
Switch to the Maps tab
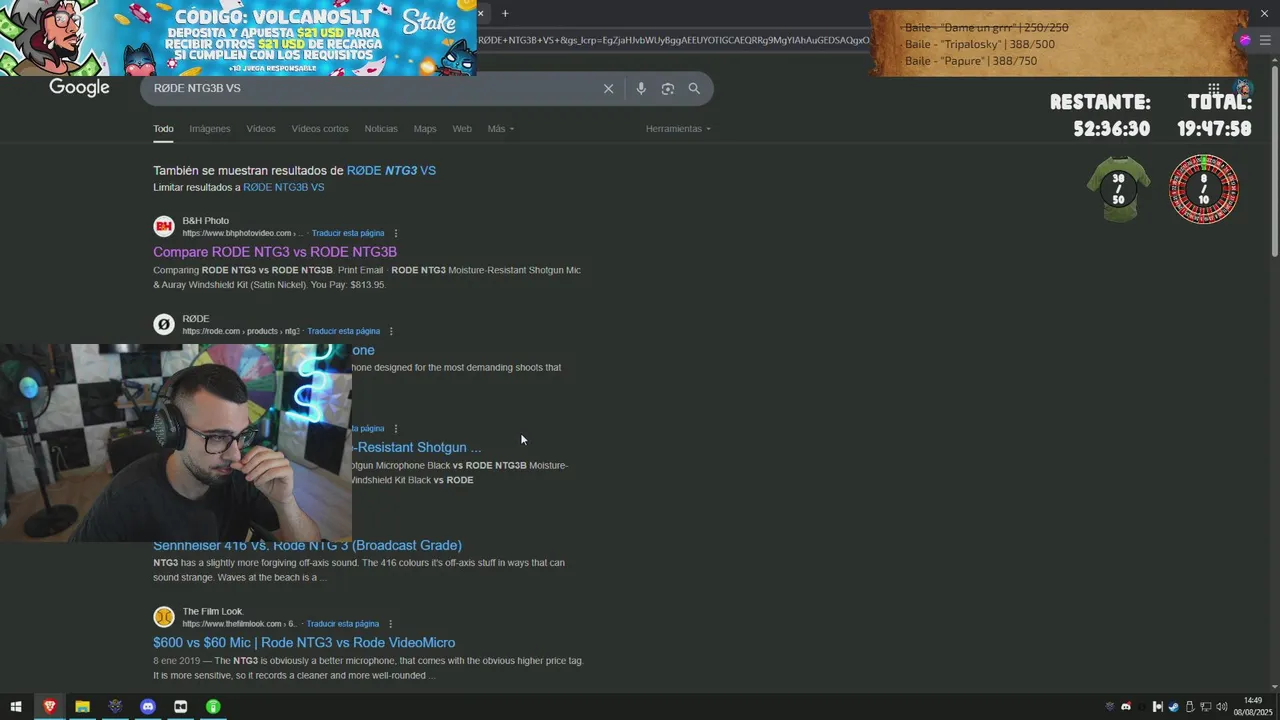425,129
